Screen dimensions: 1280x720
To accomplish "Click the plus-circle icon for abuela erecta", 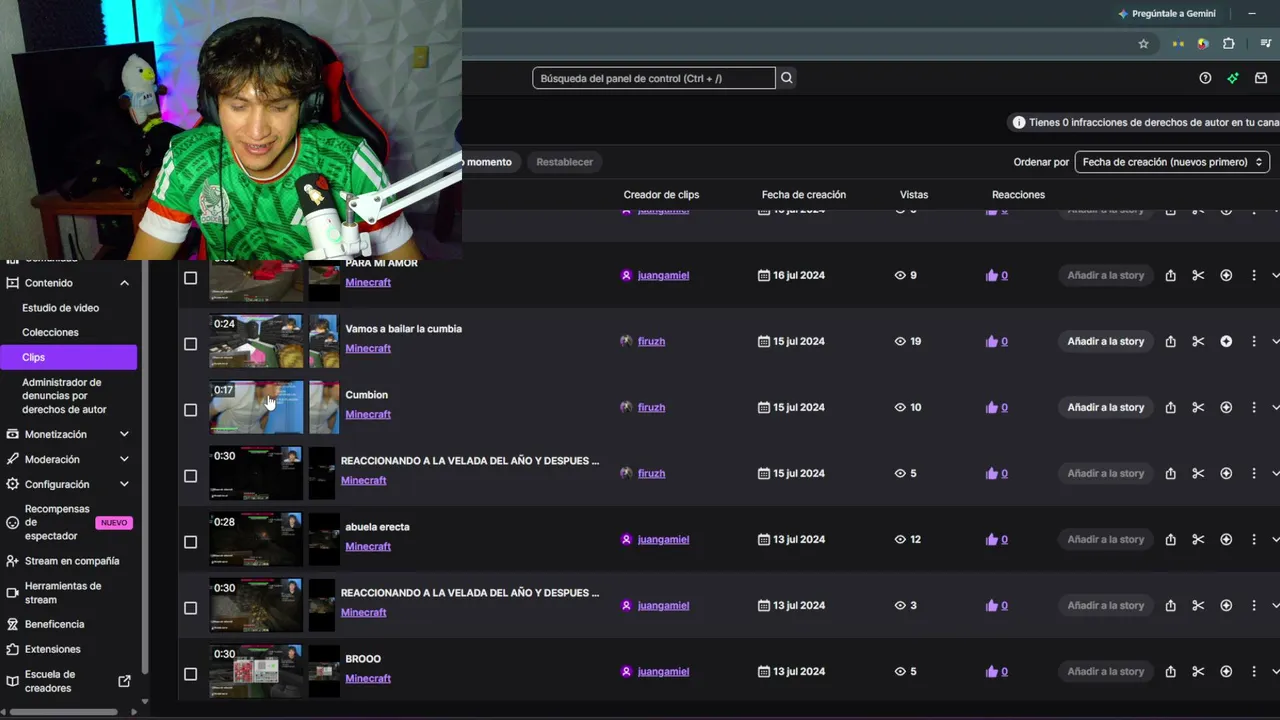I will tap(1226, 539).
